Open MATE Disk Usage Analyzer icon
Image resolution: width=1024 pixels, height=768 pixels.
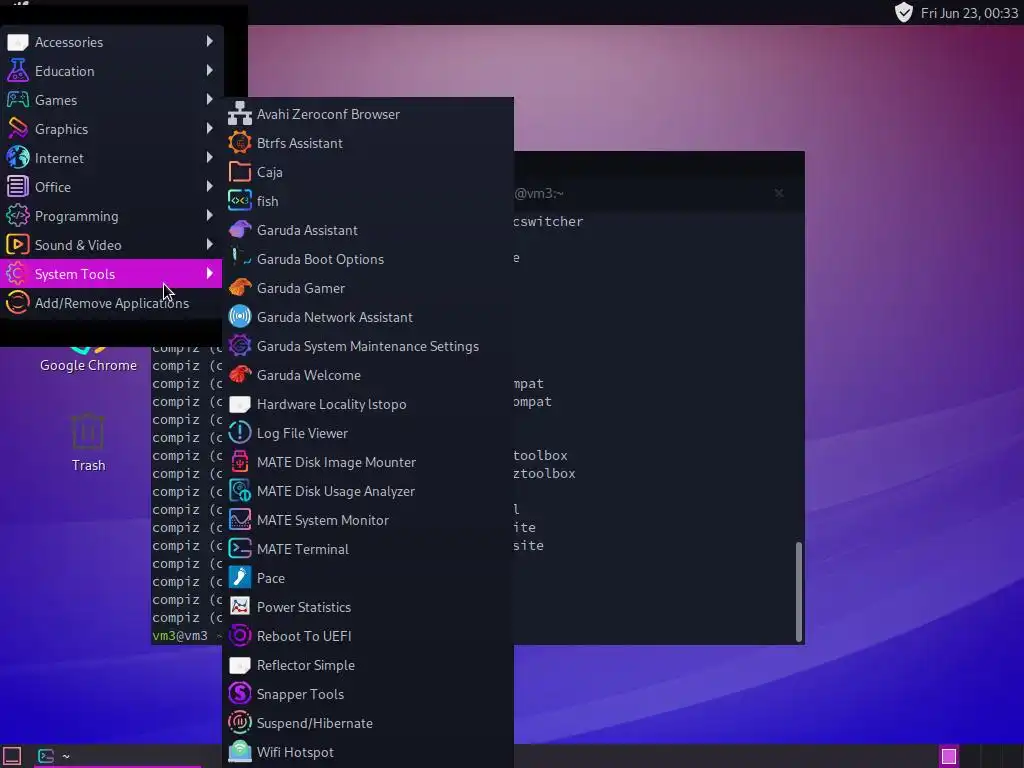(240, 490)
